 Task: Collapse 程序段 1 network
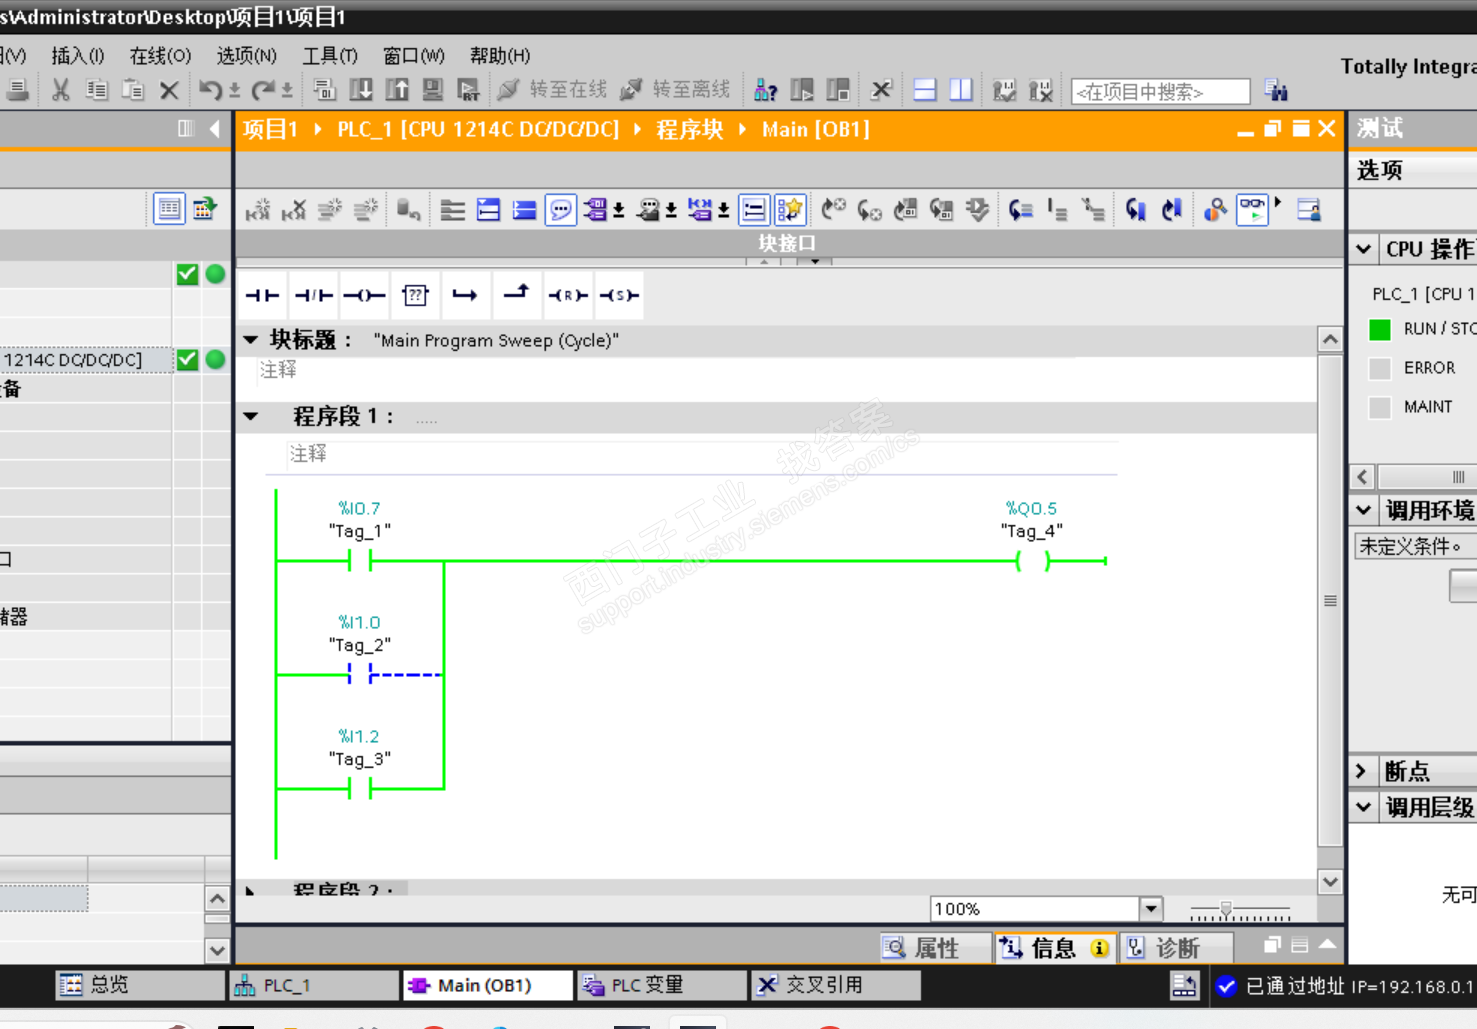point(251,416)
